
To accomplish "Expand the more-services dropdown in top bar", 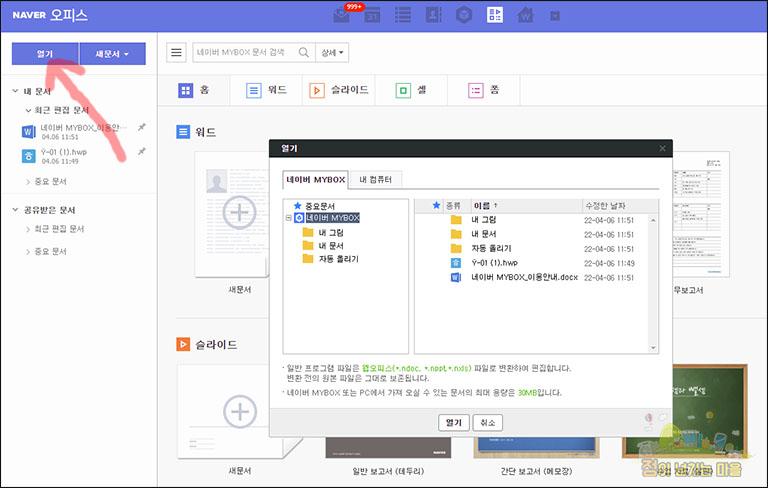I will coord(555,16).
